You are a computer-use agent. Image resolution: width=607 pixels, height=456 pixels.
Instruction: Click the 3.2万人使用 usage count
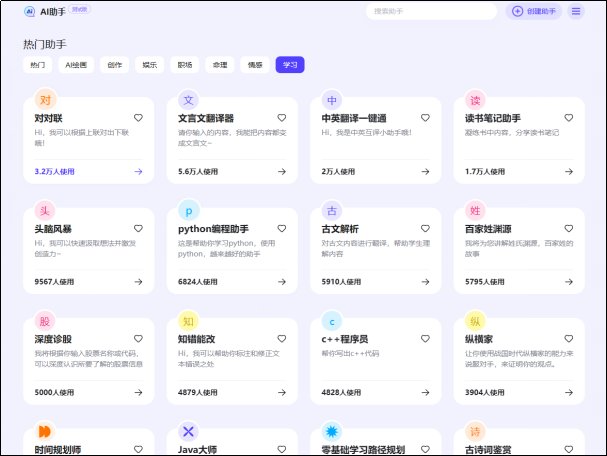coord(55,171)
